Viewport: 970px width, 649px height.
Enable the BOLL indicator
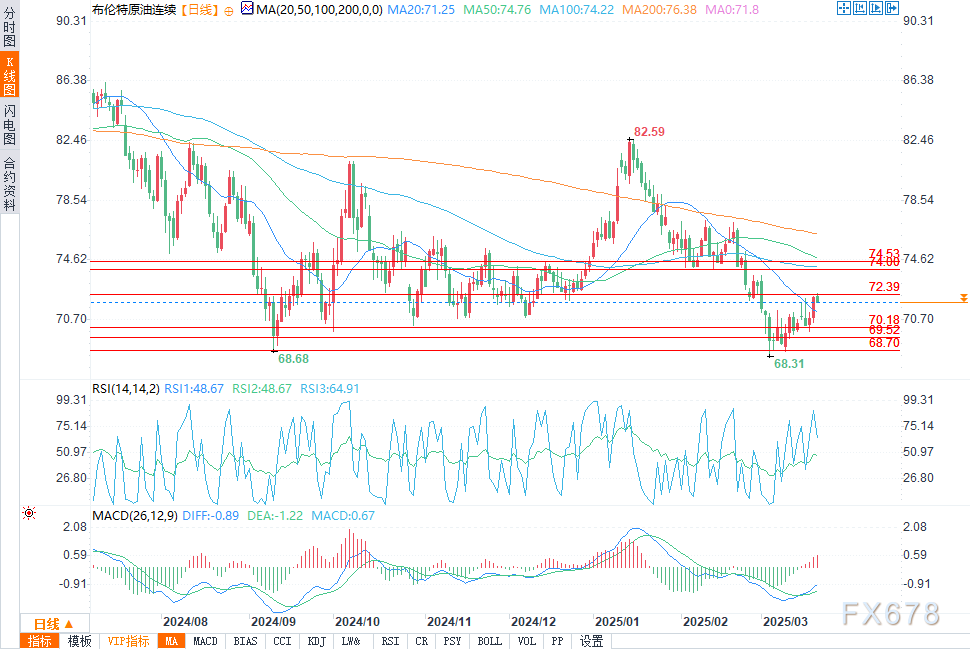(490, 641)
